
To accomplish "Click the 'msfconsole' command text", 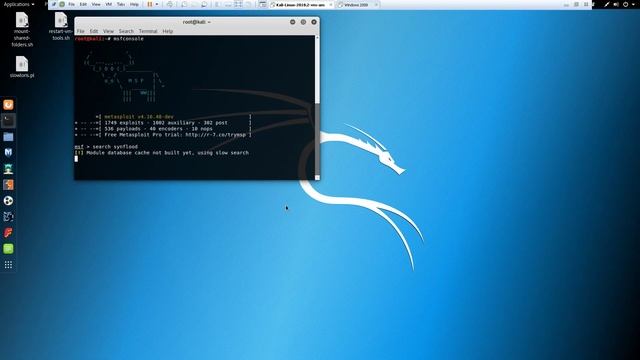I will tap(129, 39).
